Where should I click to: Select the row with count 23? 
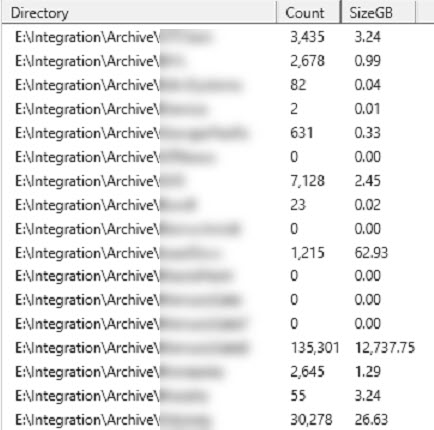(218, 205)
